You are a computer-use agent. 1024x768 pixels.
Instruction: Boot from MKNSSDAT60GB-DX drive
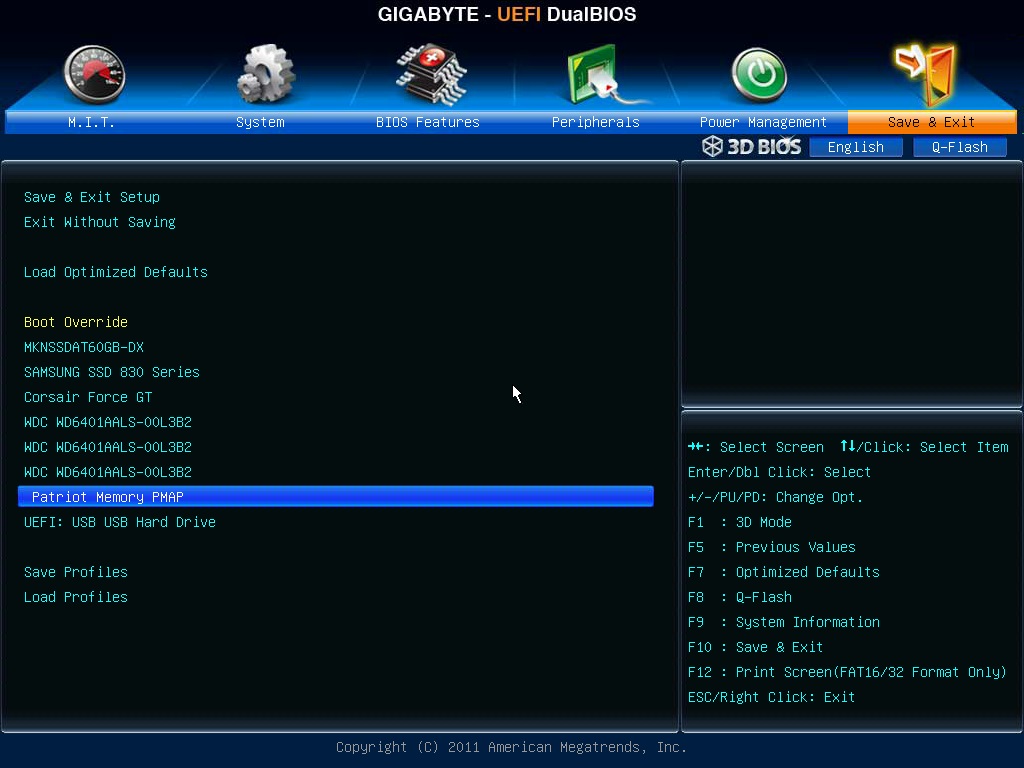tap(84, 347)
